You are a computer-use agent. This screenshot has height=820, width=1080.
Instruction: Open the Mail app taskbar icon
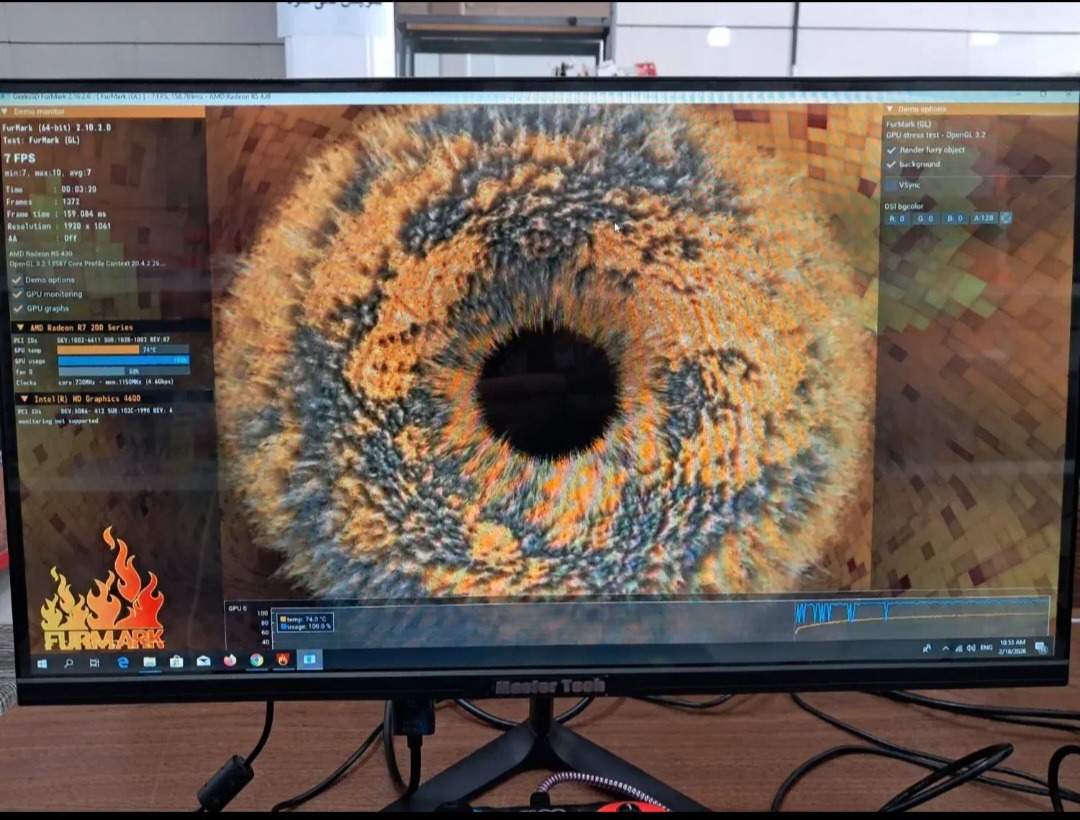pos(203,661)
